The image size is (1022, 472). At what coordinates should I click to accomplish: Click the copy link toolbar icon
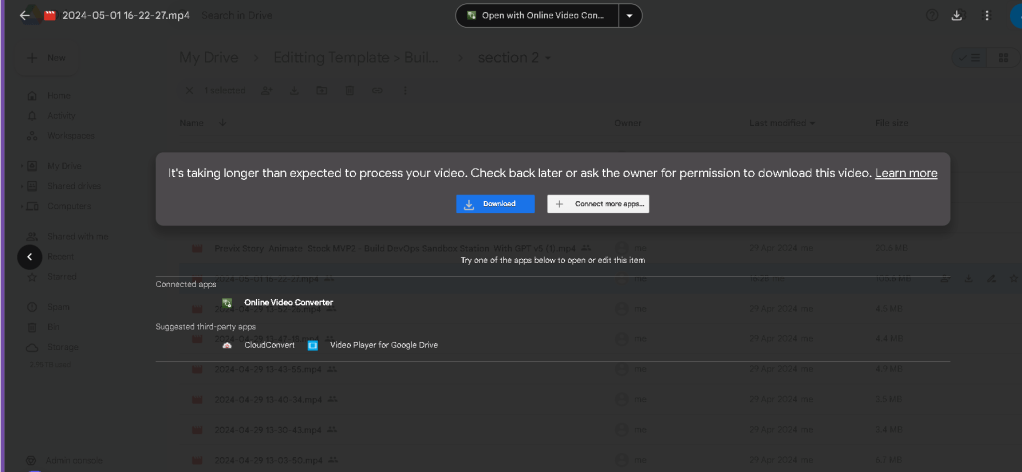[x=377, y=91]
